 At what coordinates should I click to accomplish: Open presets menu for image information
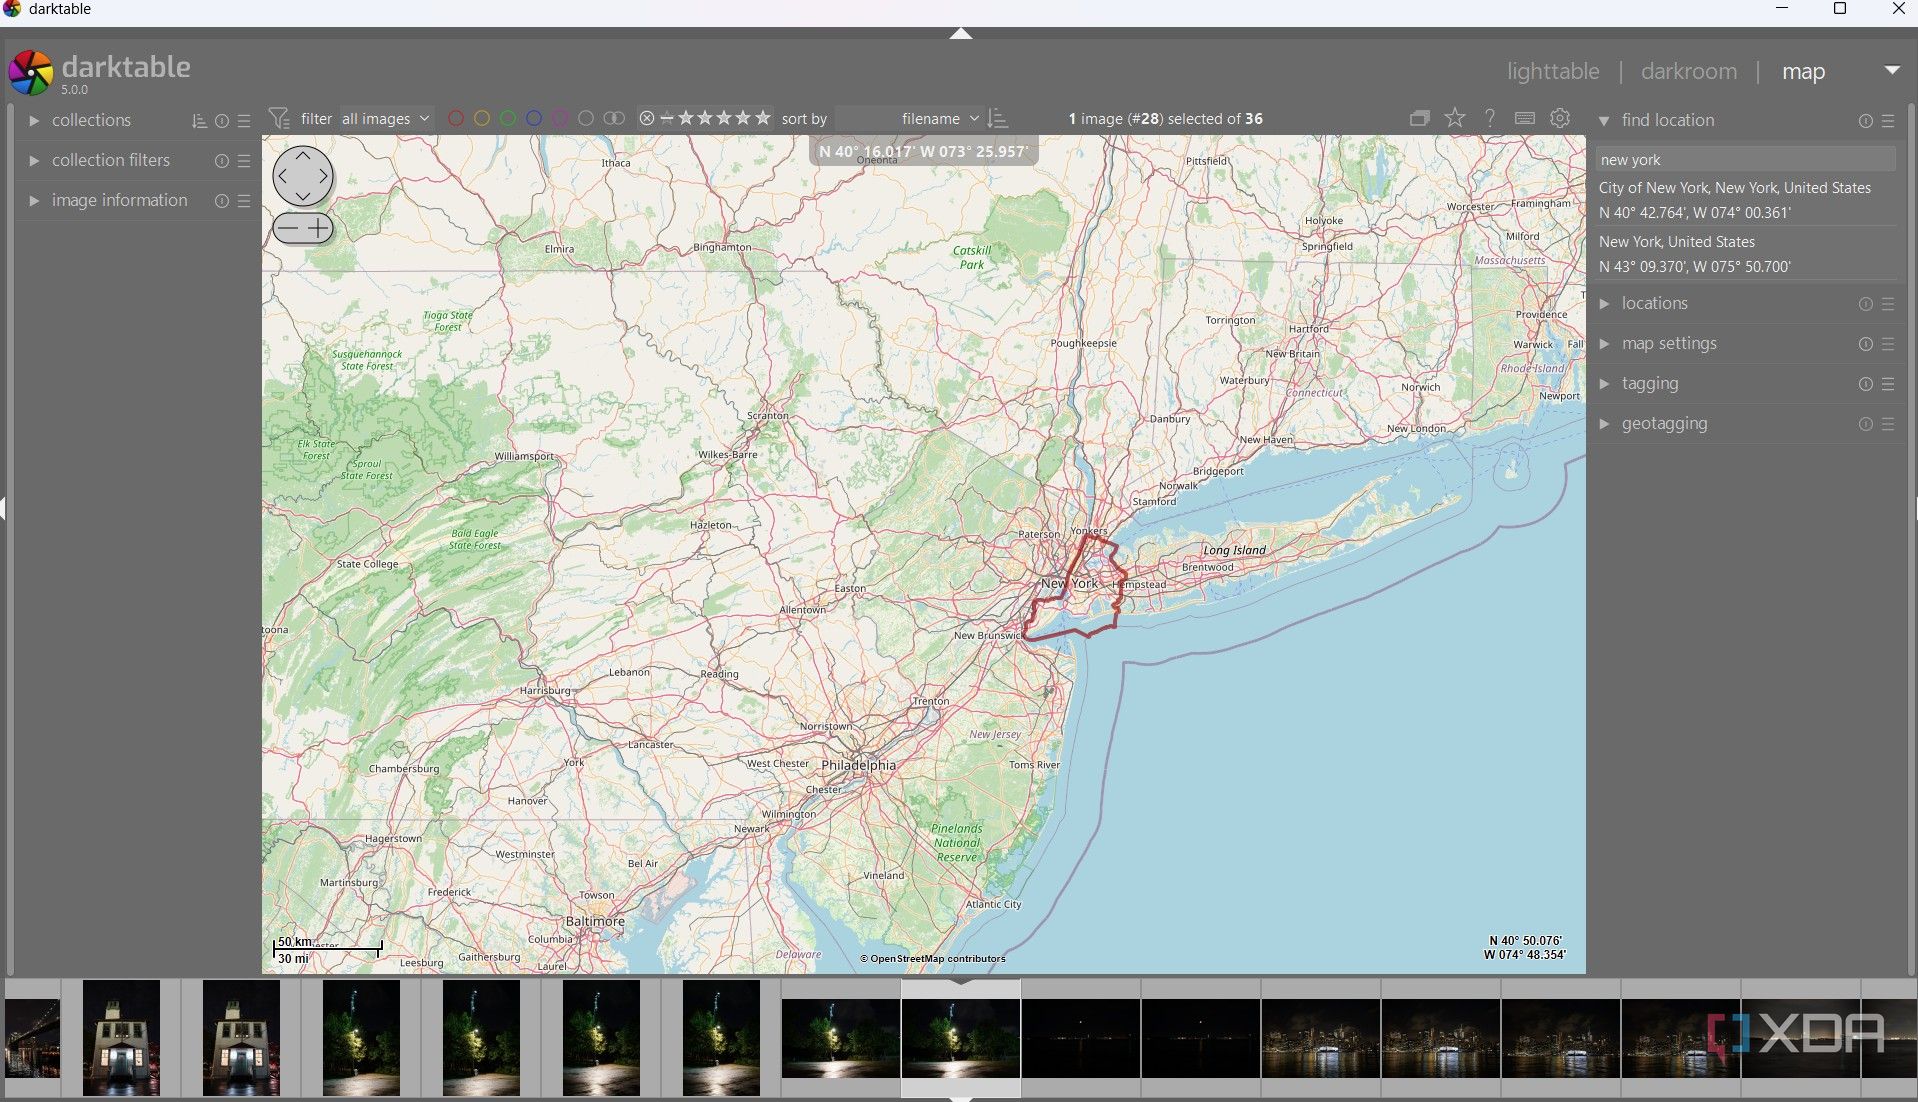coord(244,201)
